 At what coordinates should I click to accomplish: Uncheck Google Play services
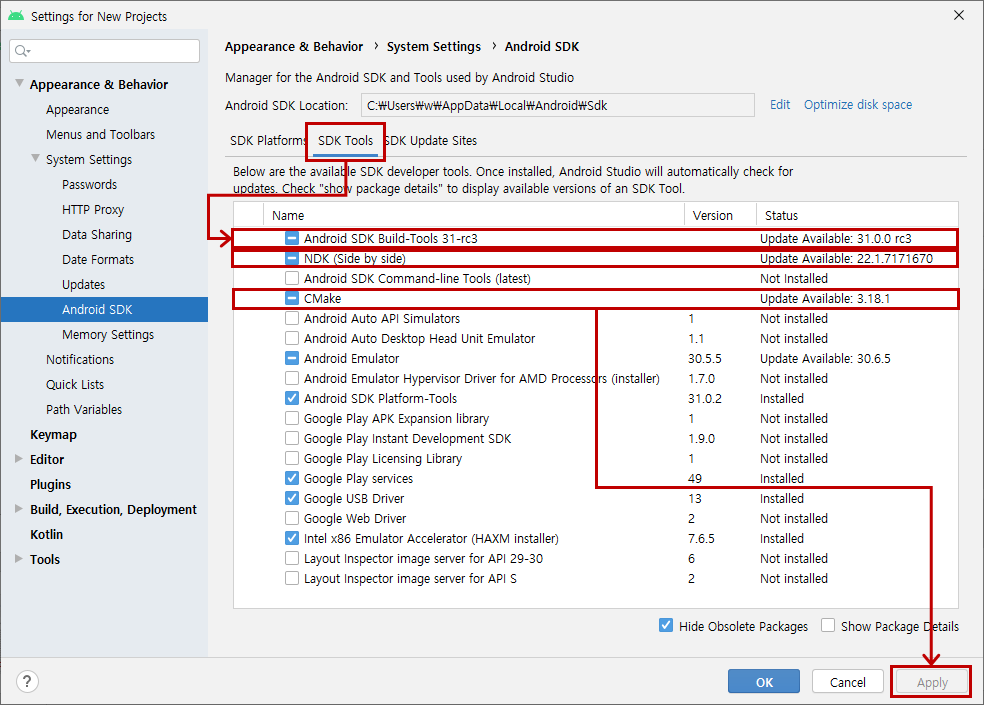292,478
